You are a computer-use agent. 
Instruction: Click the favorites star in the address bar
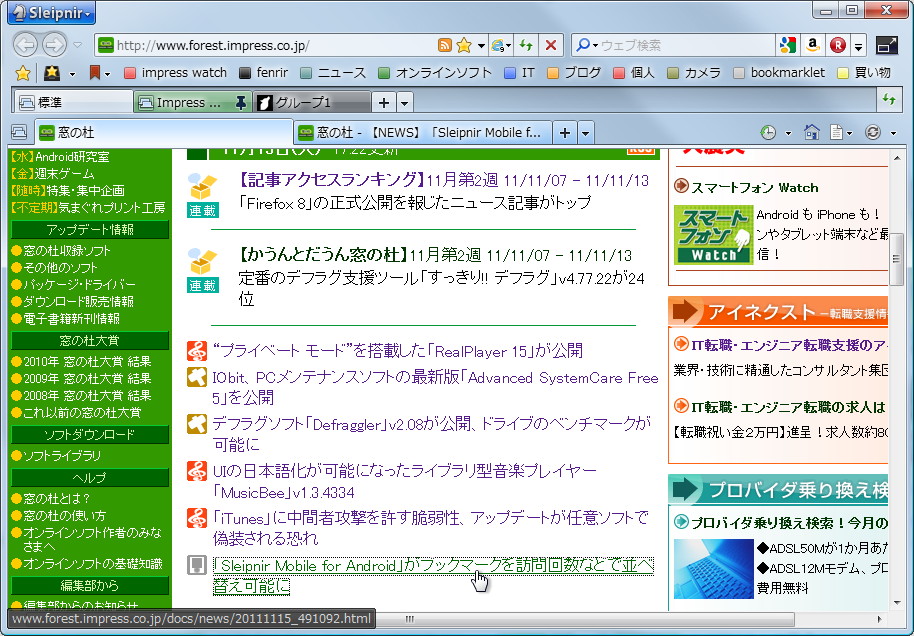[462, 45]
